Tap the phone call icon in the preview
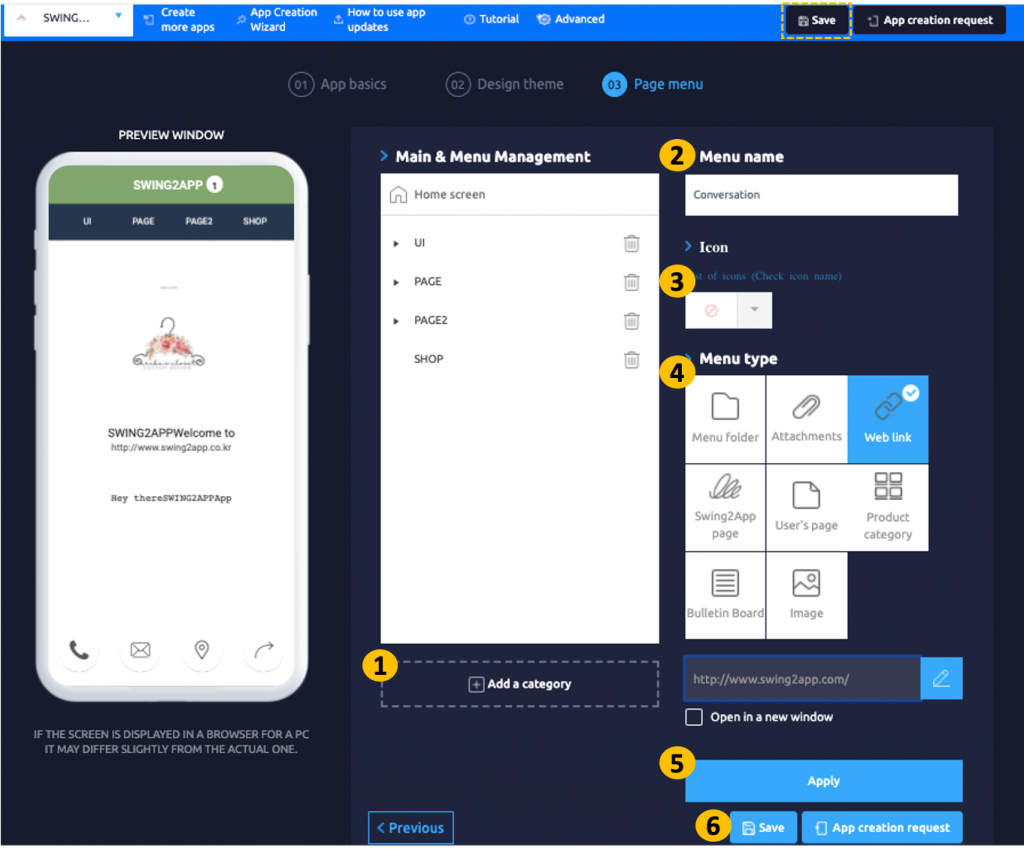This screenshot has height=859, width=1024. (79, 651)
